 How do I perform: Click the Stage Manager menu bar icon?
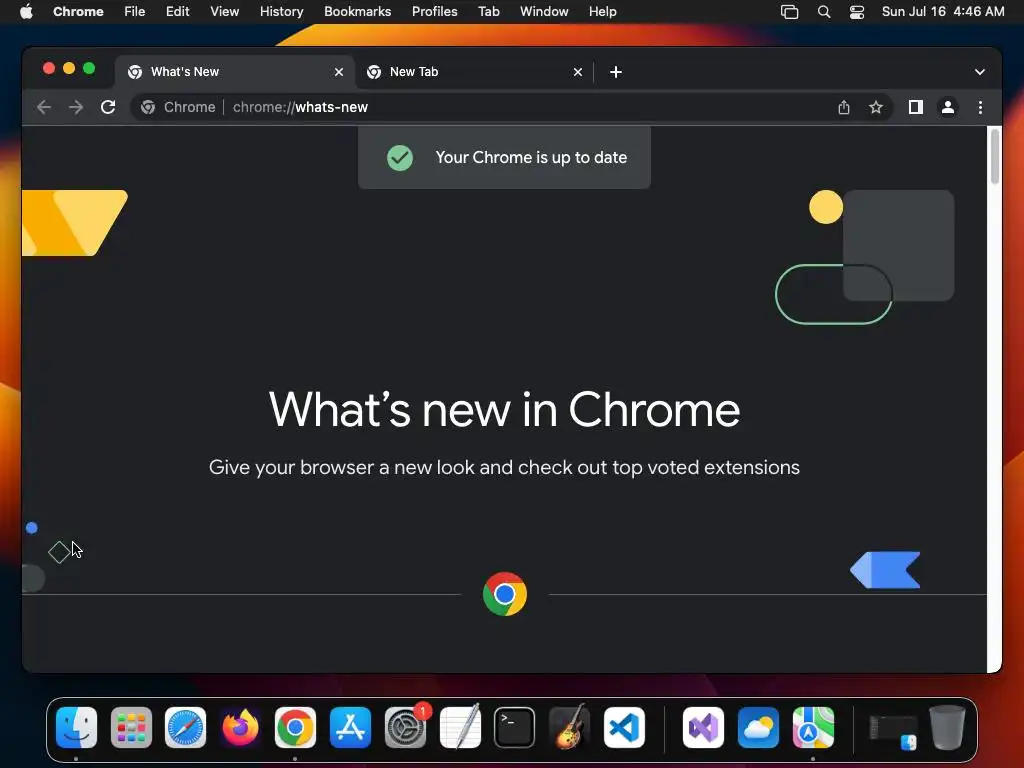(790, 12)
